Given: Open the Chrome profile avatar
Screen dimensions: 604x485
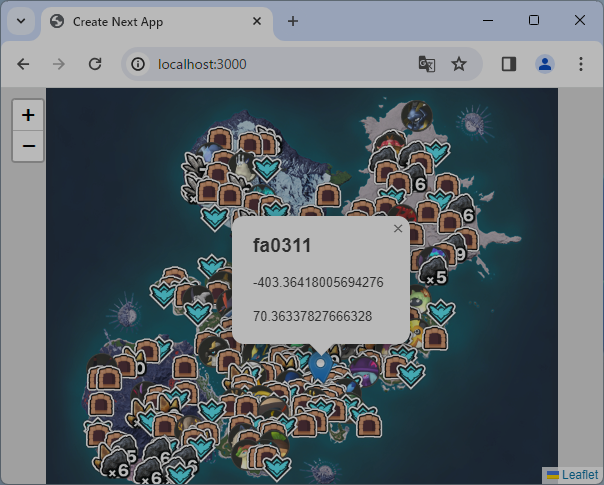Looking at the screenshot, I should (545, 64).
